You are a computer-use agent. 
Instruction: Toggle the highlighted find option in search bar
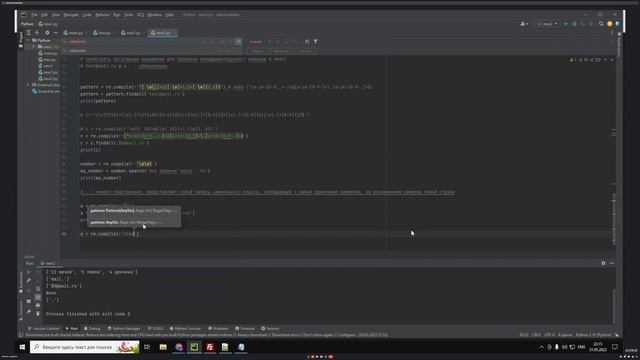[238, 42]
